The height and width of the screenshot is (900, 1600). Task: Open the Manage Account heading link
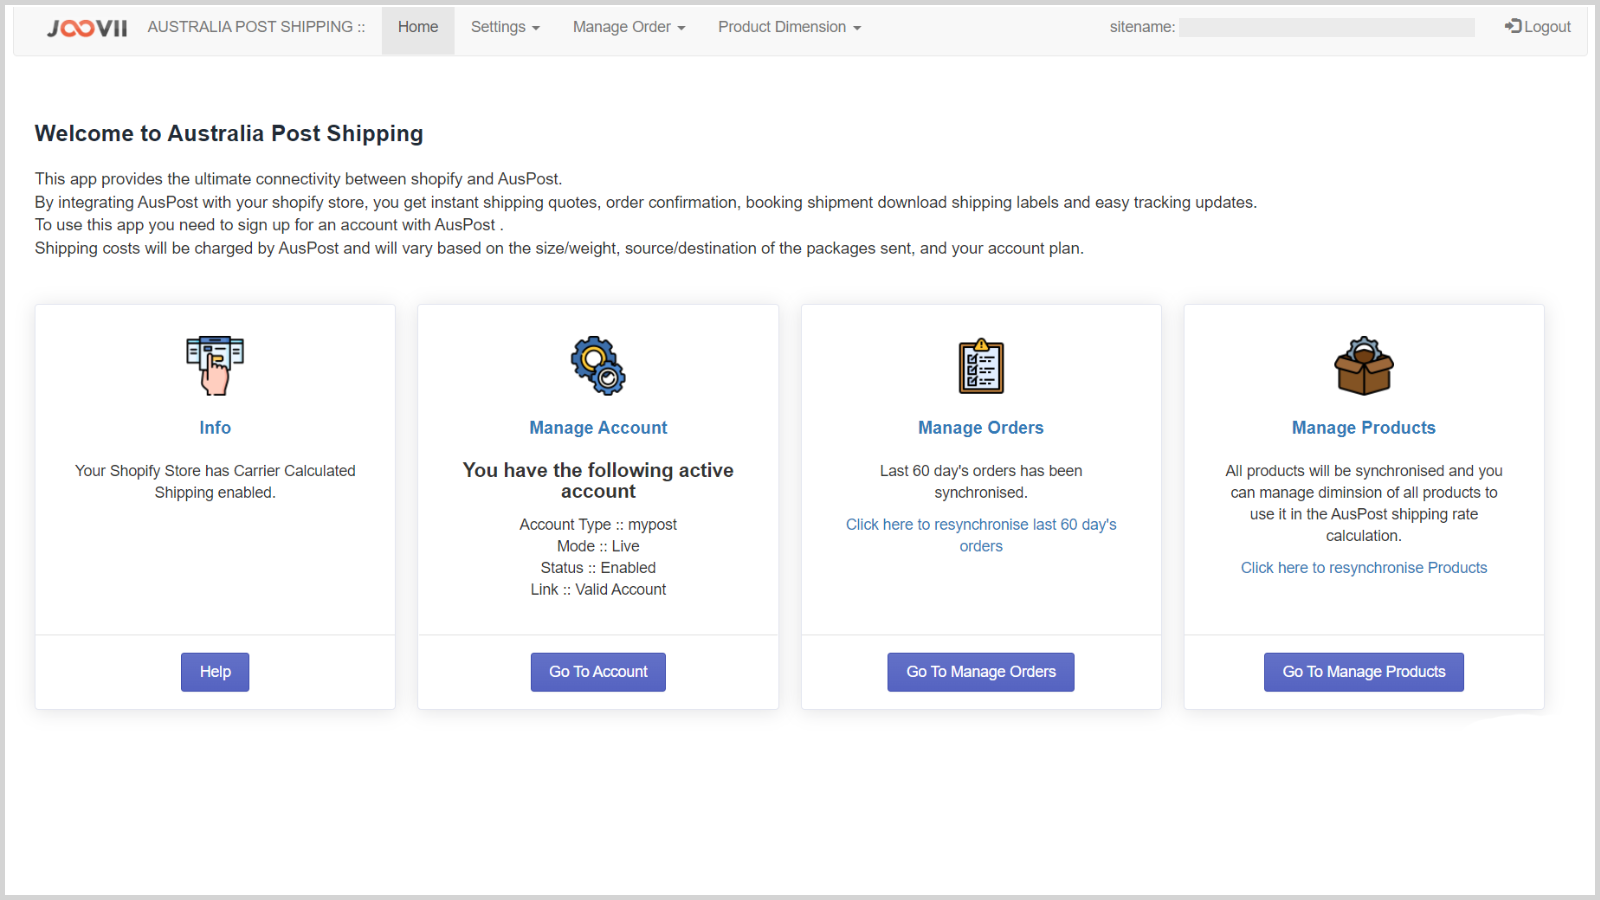(x=598, y=428)
